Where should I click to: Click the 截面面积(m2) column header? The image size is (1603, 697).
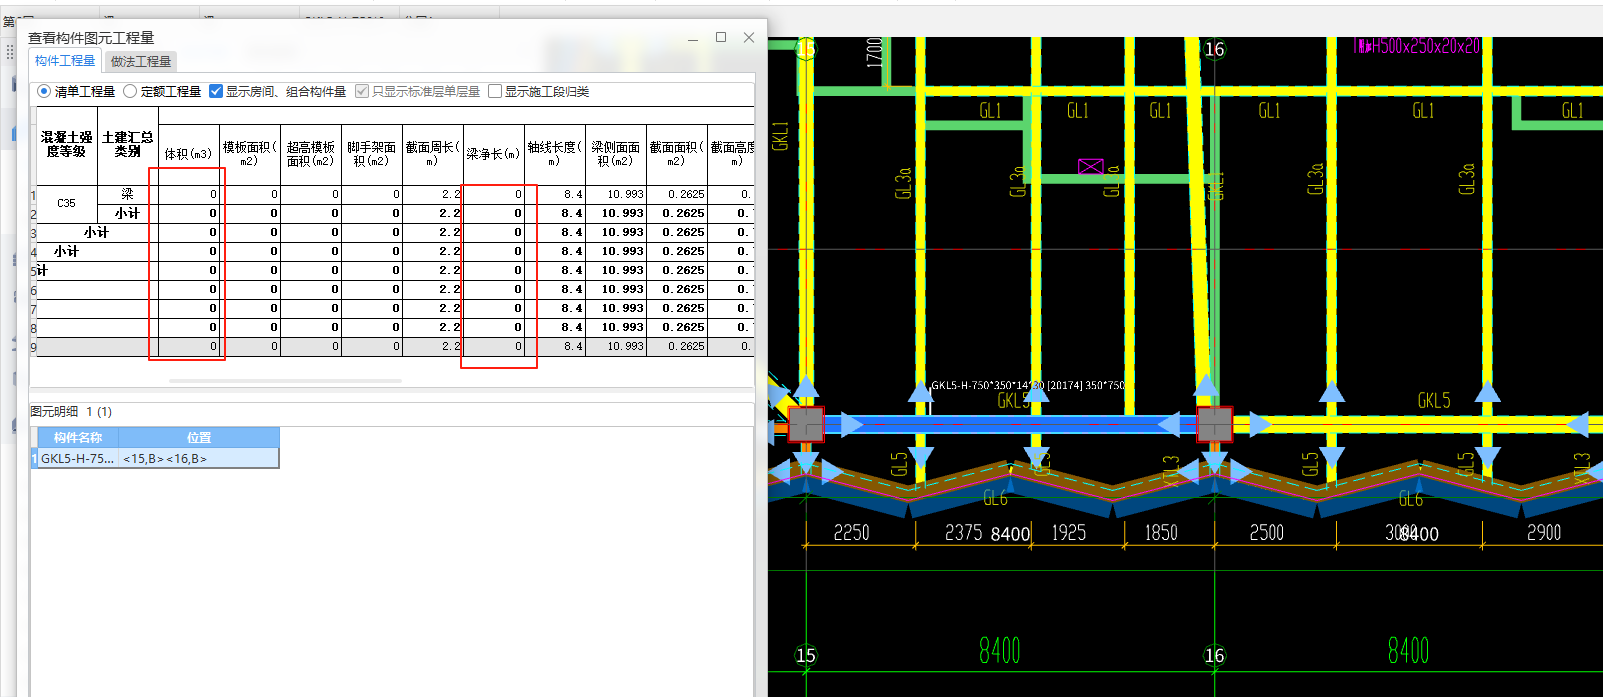[x=677, y=154]
